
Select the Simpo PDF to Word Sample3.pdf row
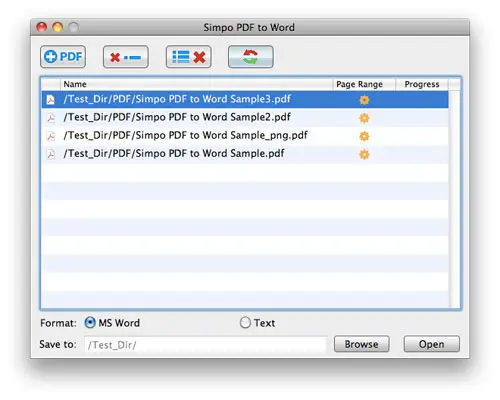(245, 99)
